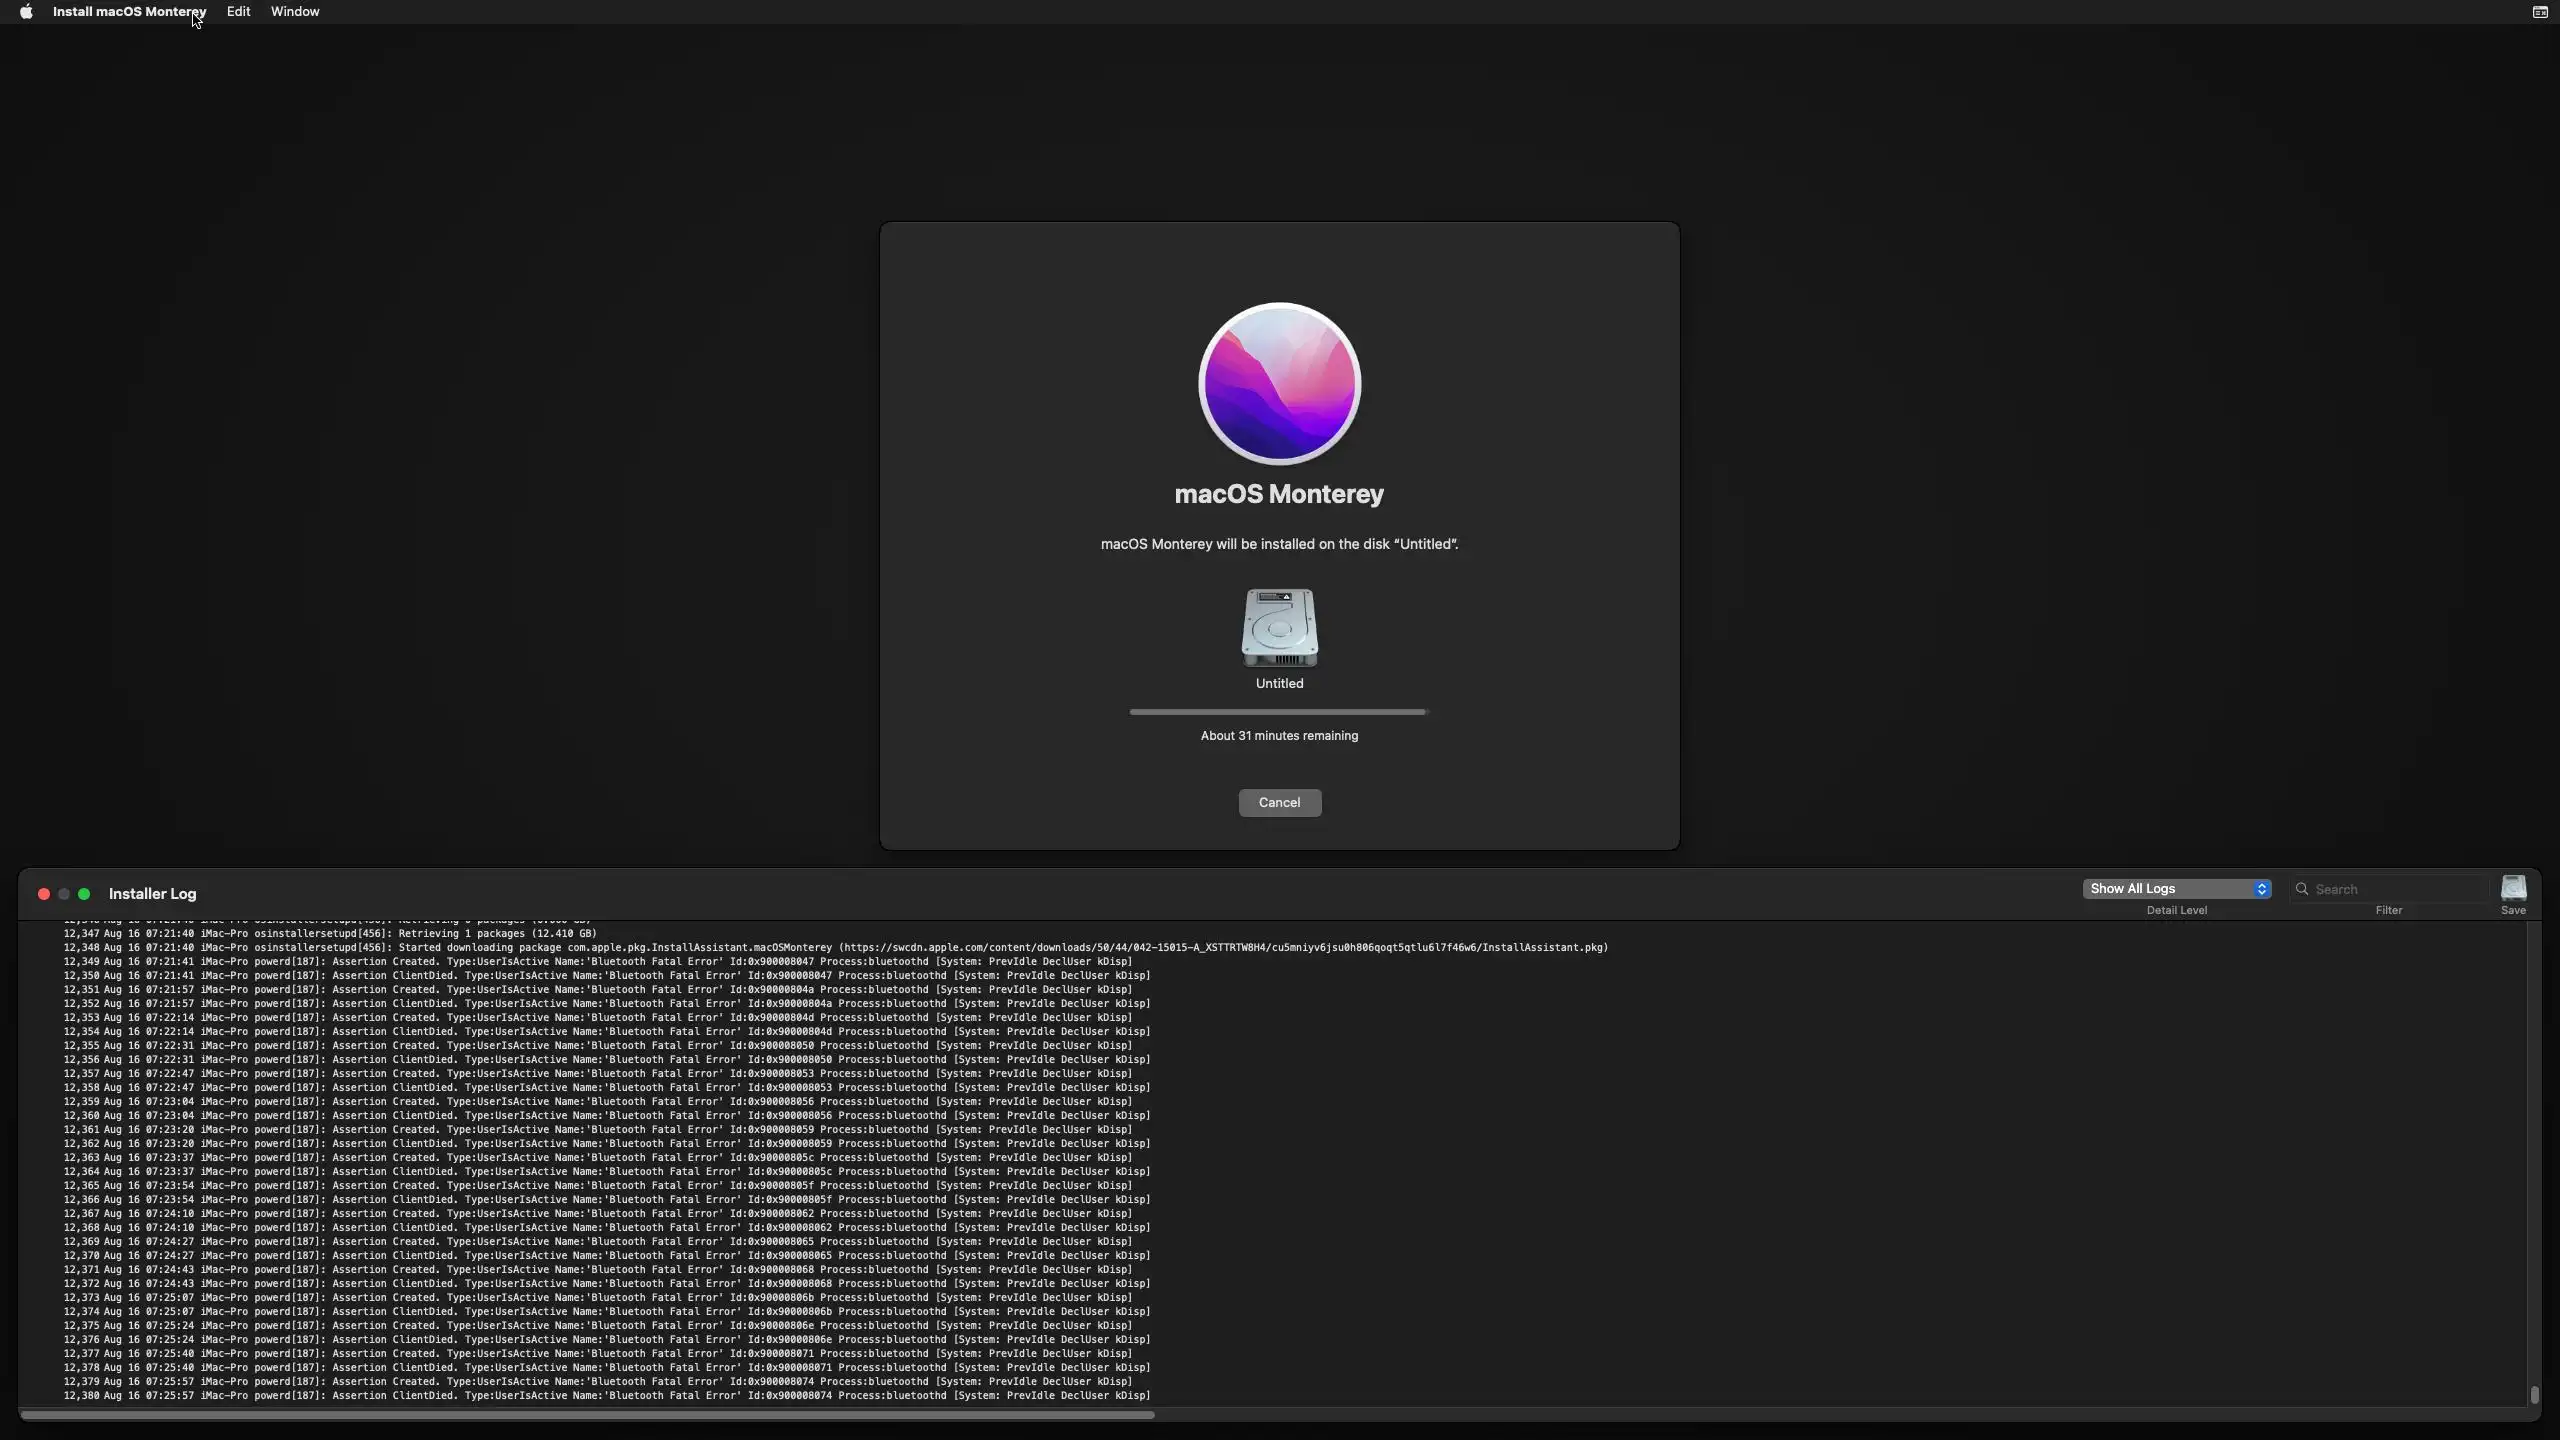The image size is (2560, 1440).
Task: Zoom the Installer Log window with green button
Action: (84, 894)
